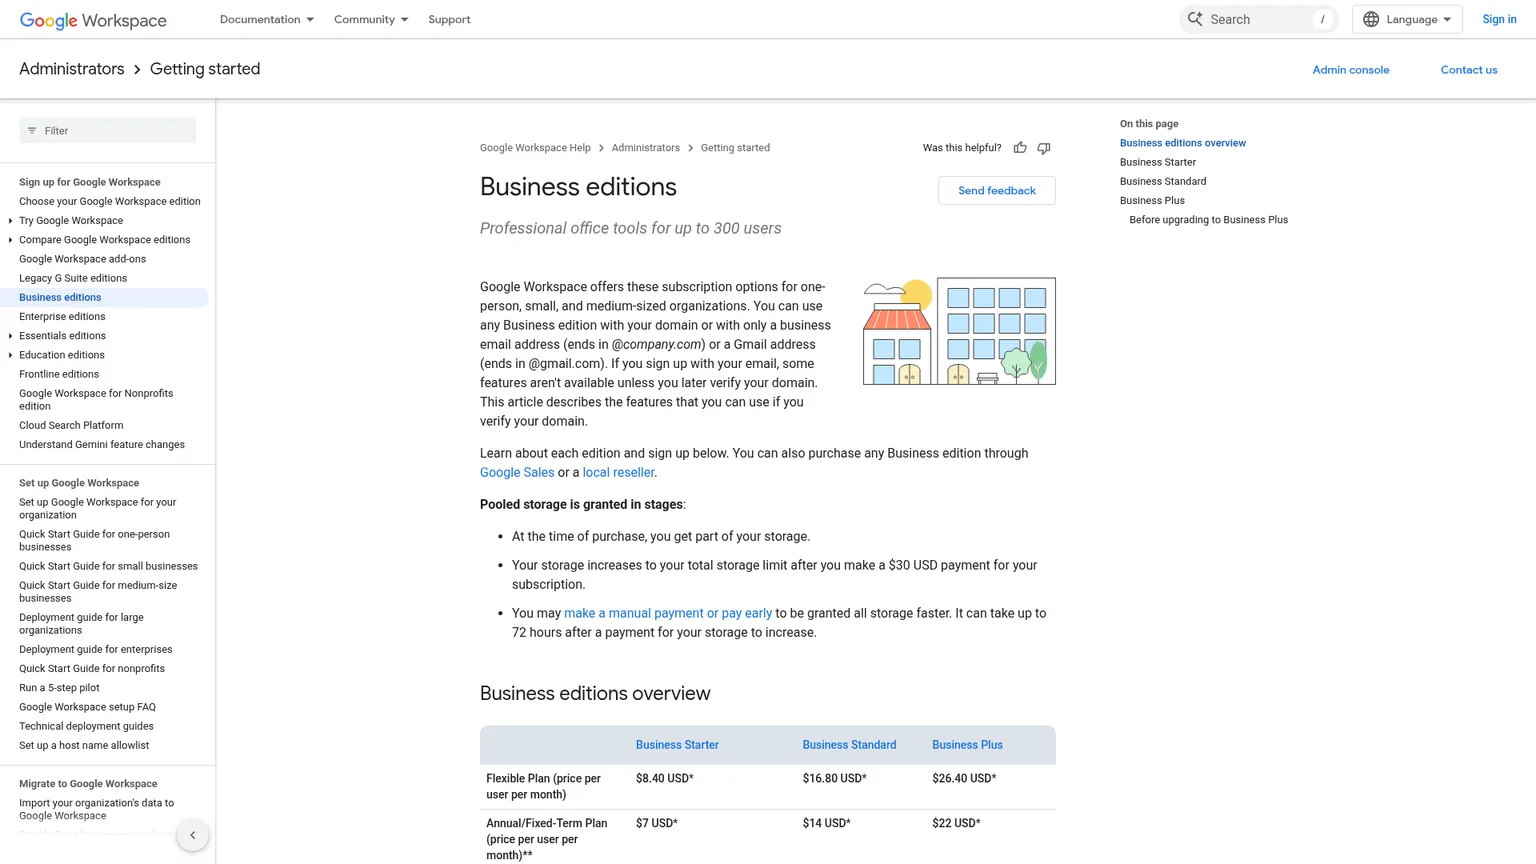Open Run a 5-step pilot item

(x=59, y=688)
